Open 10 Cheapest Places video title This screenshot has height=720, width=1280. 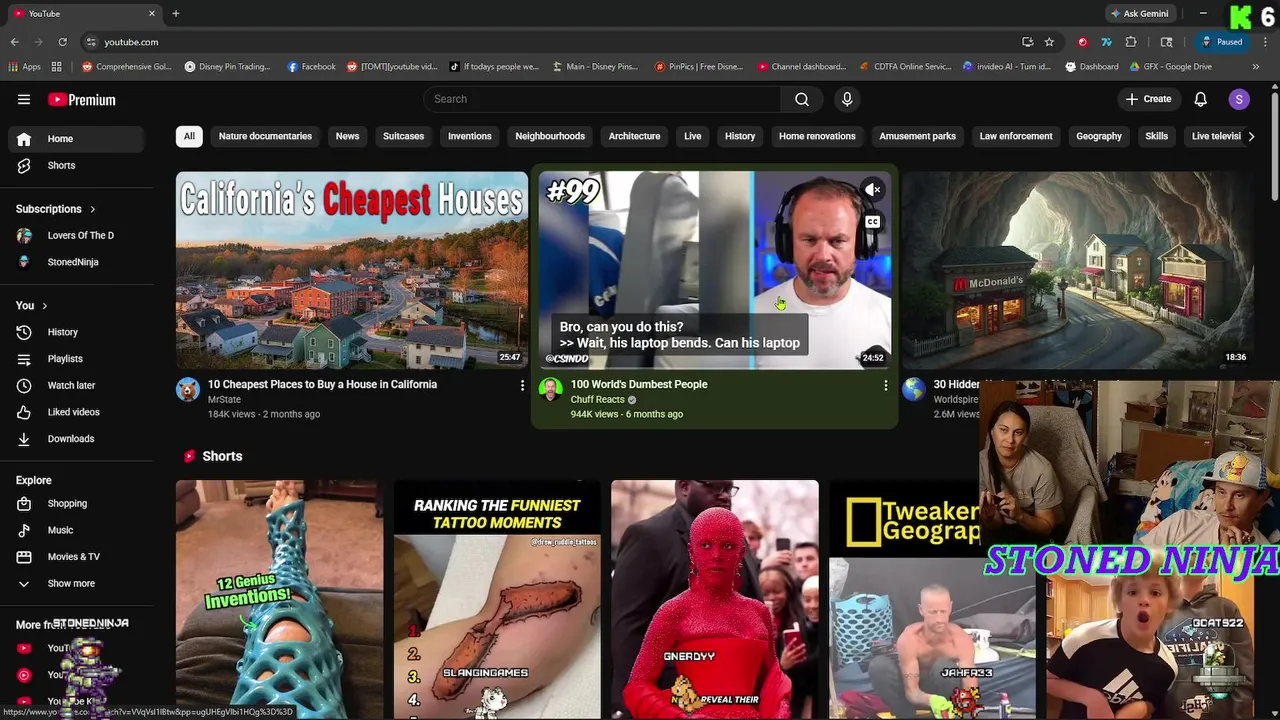click(x=322, y=384)
